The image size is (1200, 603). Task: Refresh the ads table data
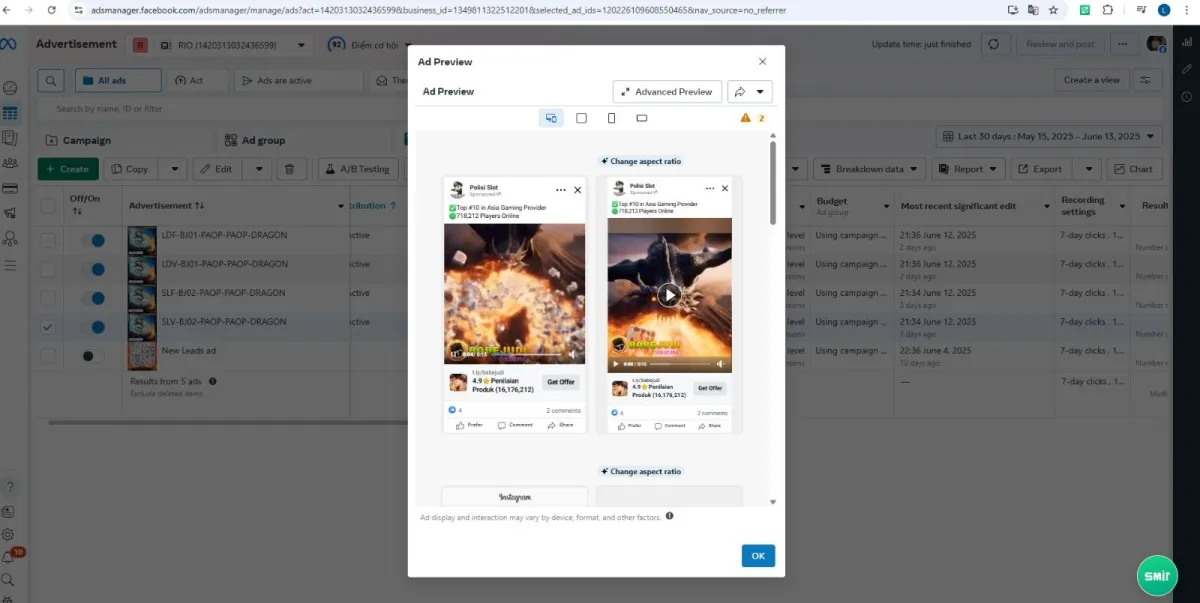[993, 44]
